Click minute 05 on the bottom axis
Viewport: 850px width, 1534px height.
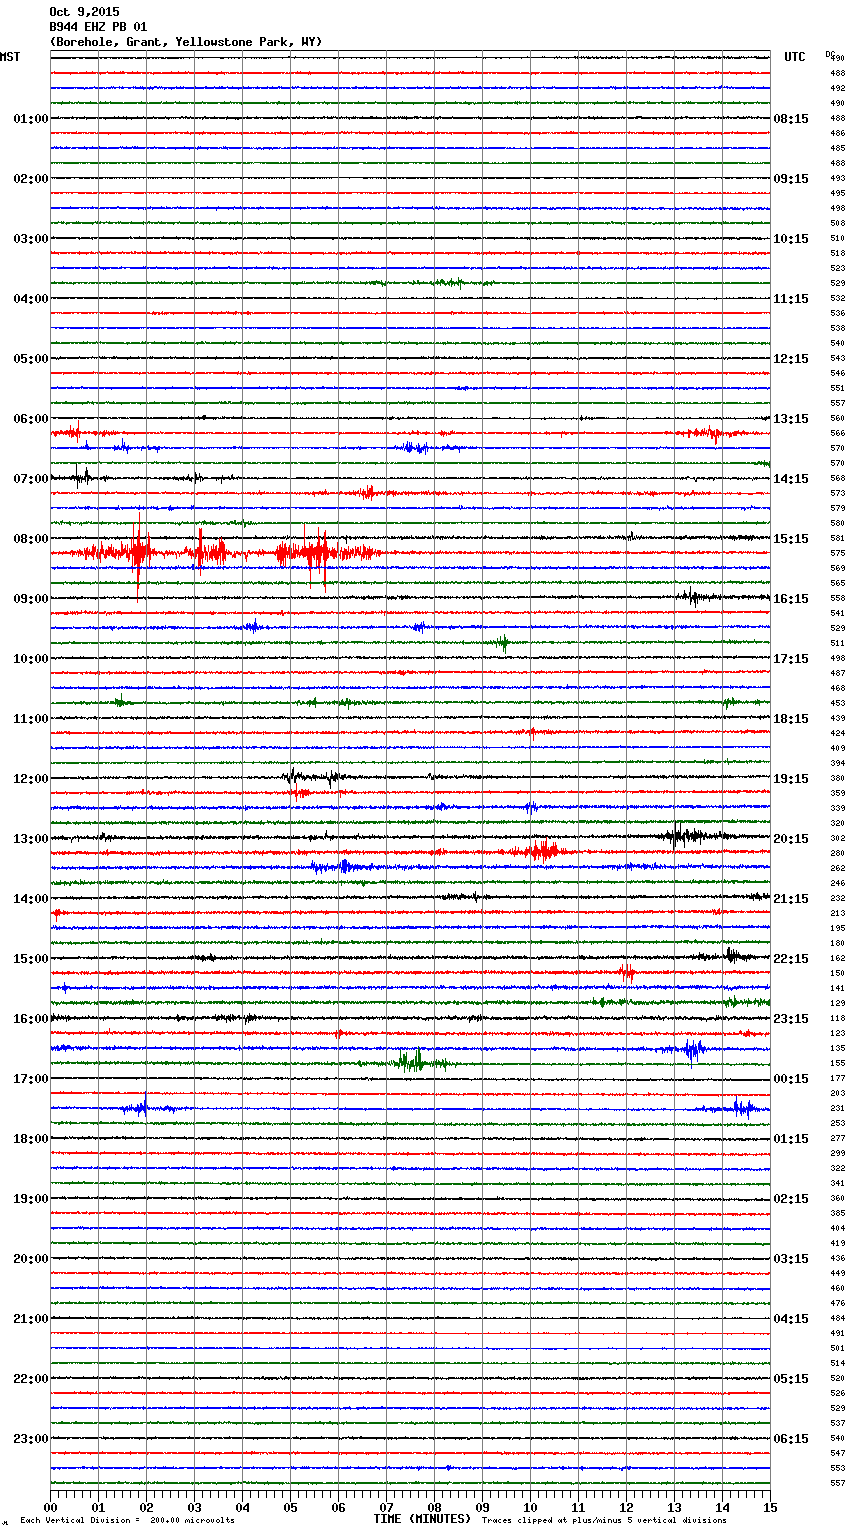290,1507
